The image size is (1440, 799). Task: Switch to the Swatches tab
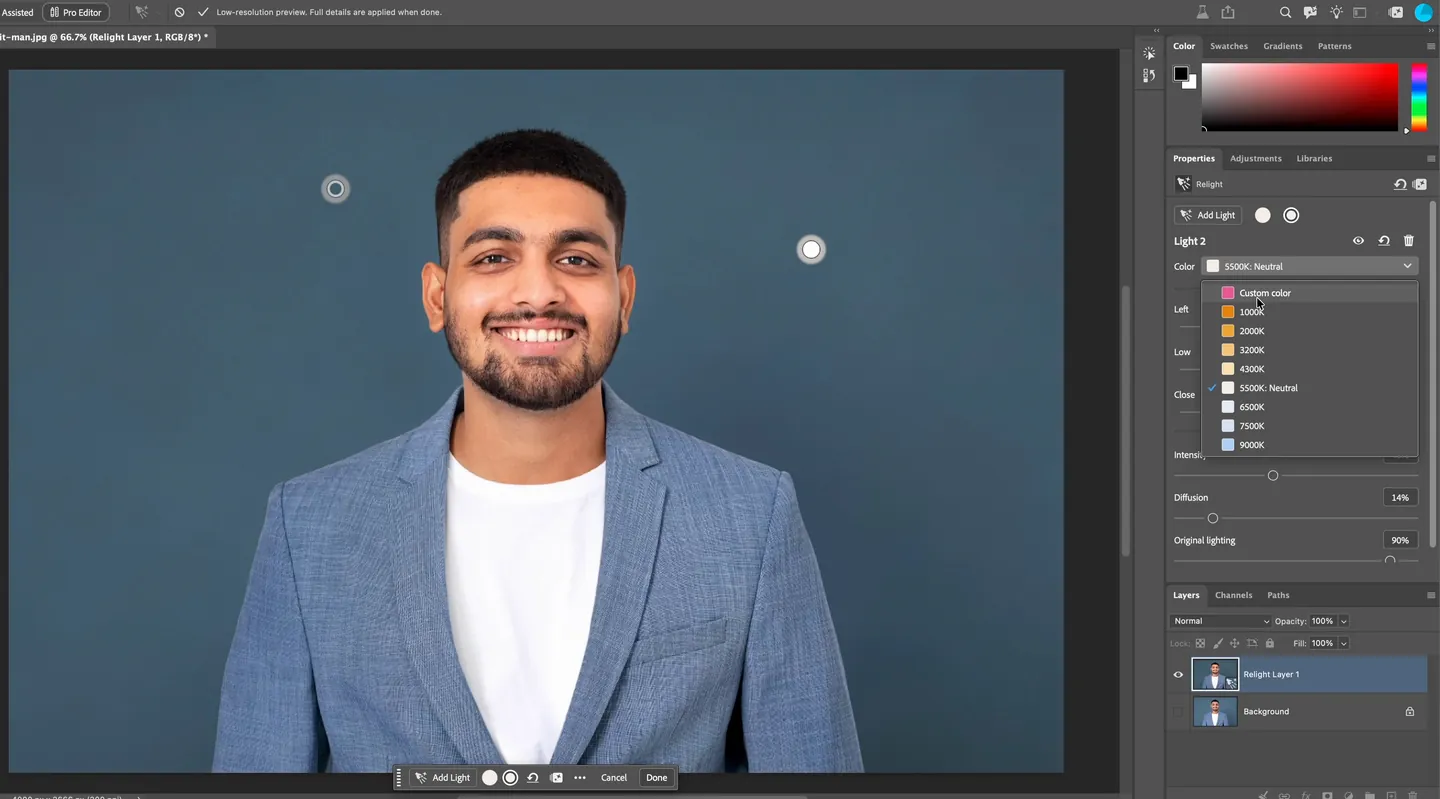tap(1229, 46)
